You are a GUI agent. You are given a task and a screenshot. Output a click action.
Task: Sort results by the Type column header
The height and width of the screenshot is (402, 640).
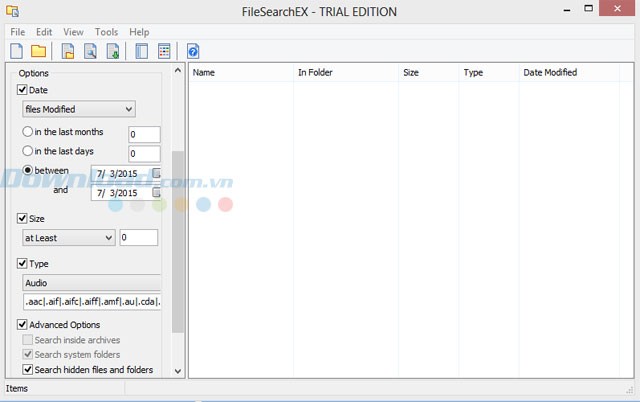point(489,73)
